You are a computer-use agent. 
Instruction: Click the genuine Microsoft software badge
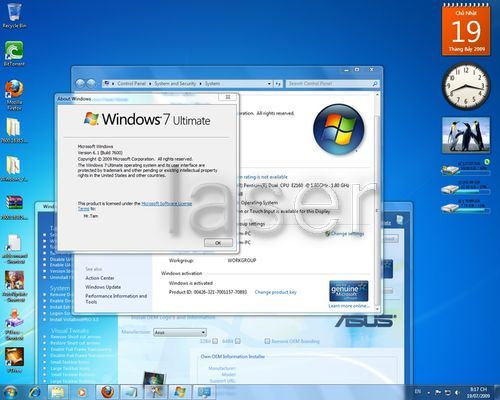click(x=349, y=290)
